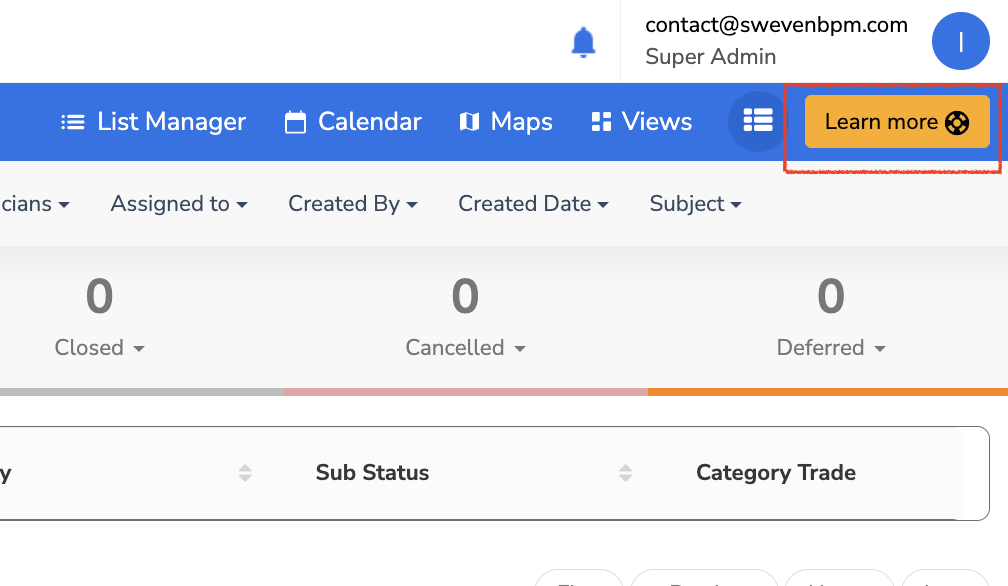This screenshot has width=1008, height=586.
Task: Open the Created By filter dropdown
Action: pos(352,204)
